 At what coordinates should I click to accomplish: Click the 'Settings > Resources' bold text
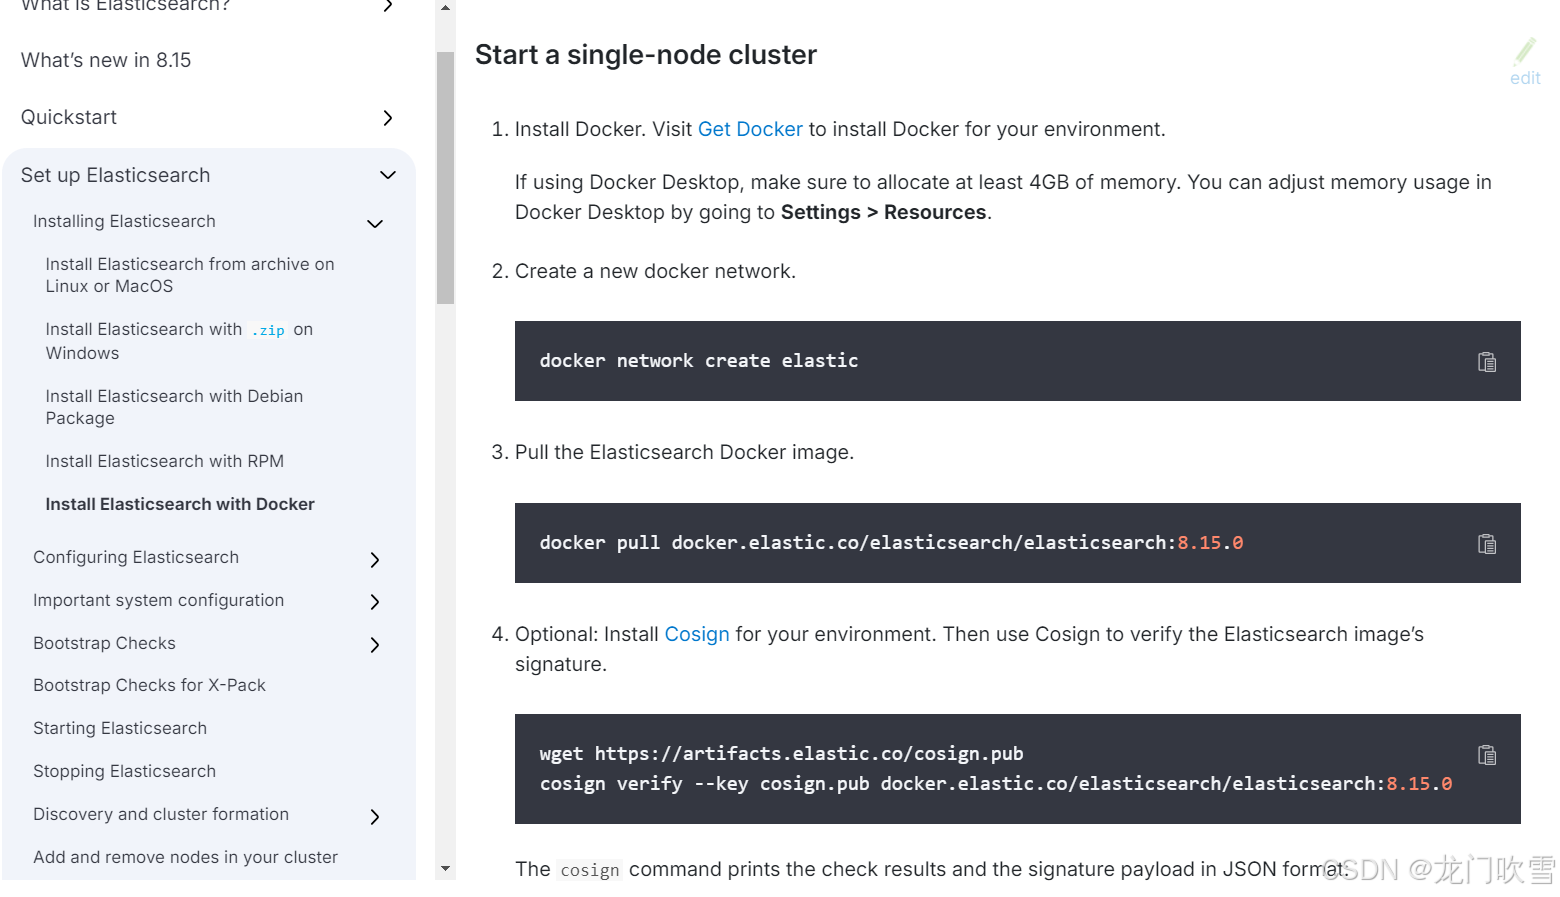tap(883, 212)
